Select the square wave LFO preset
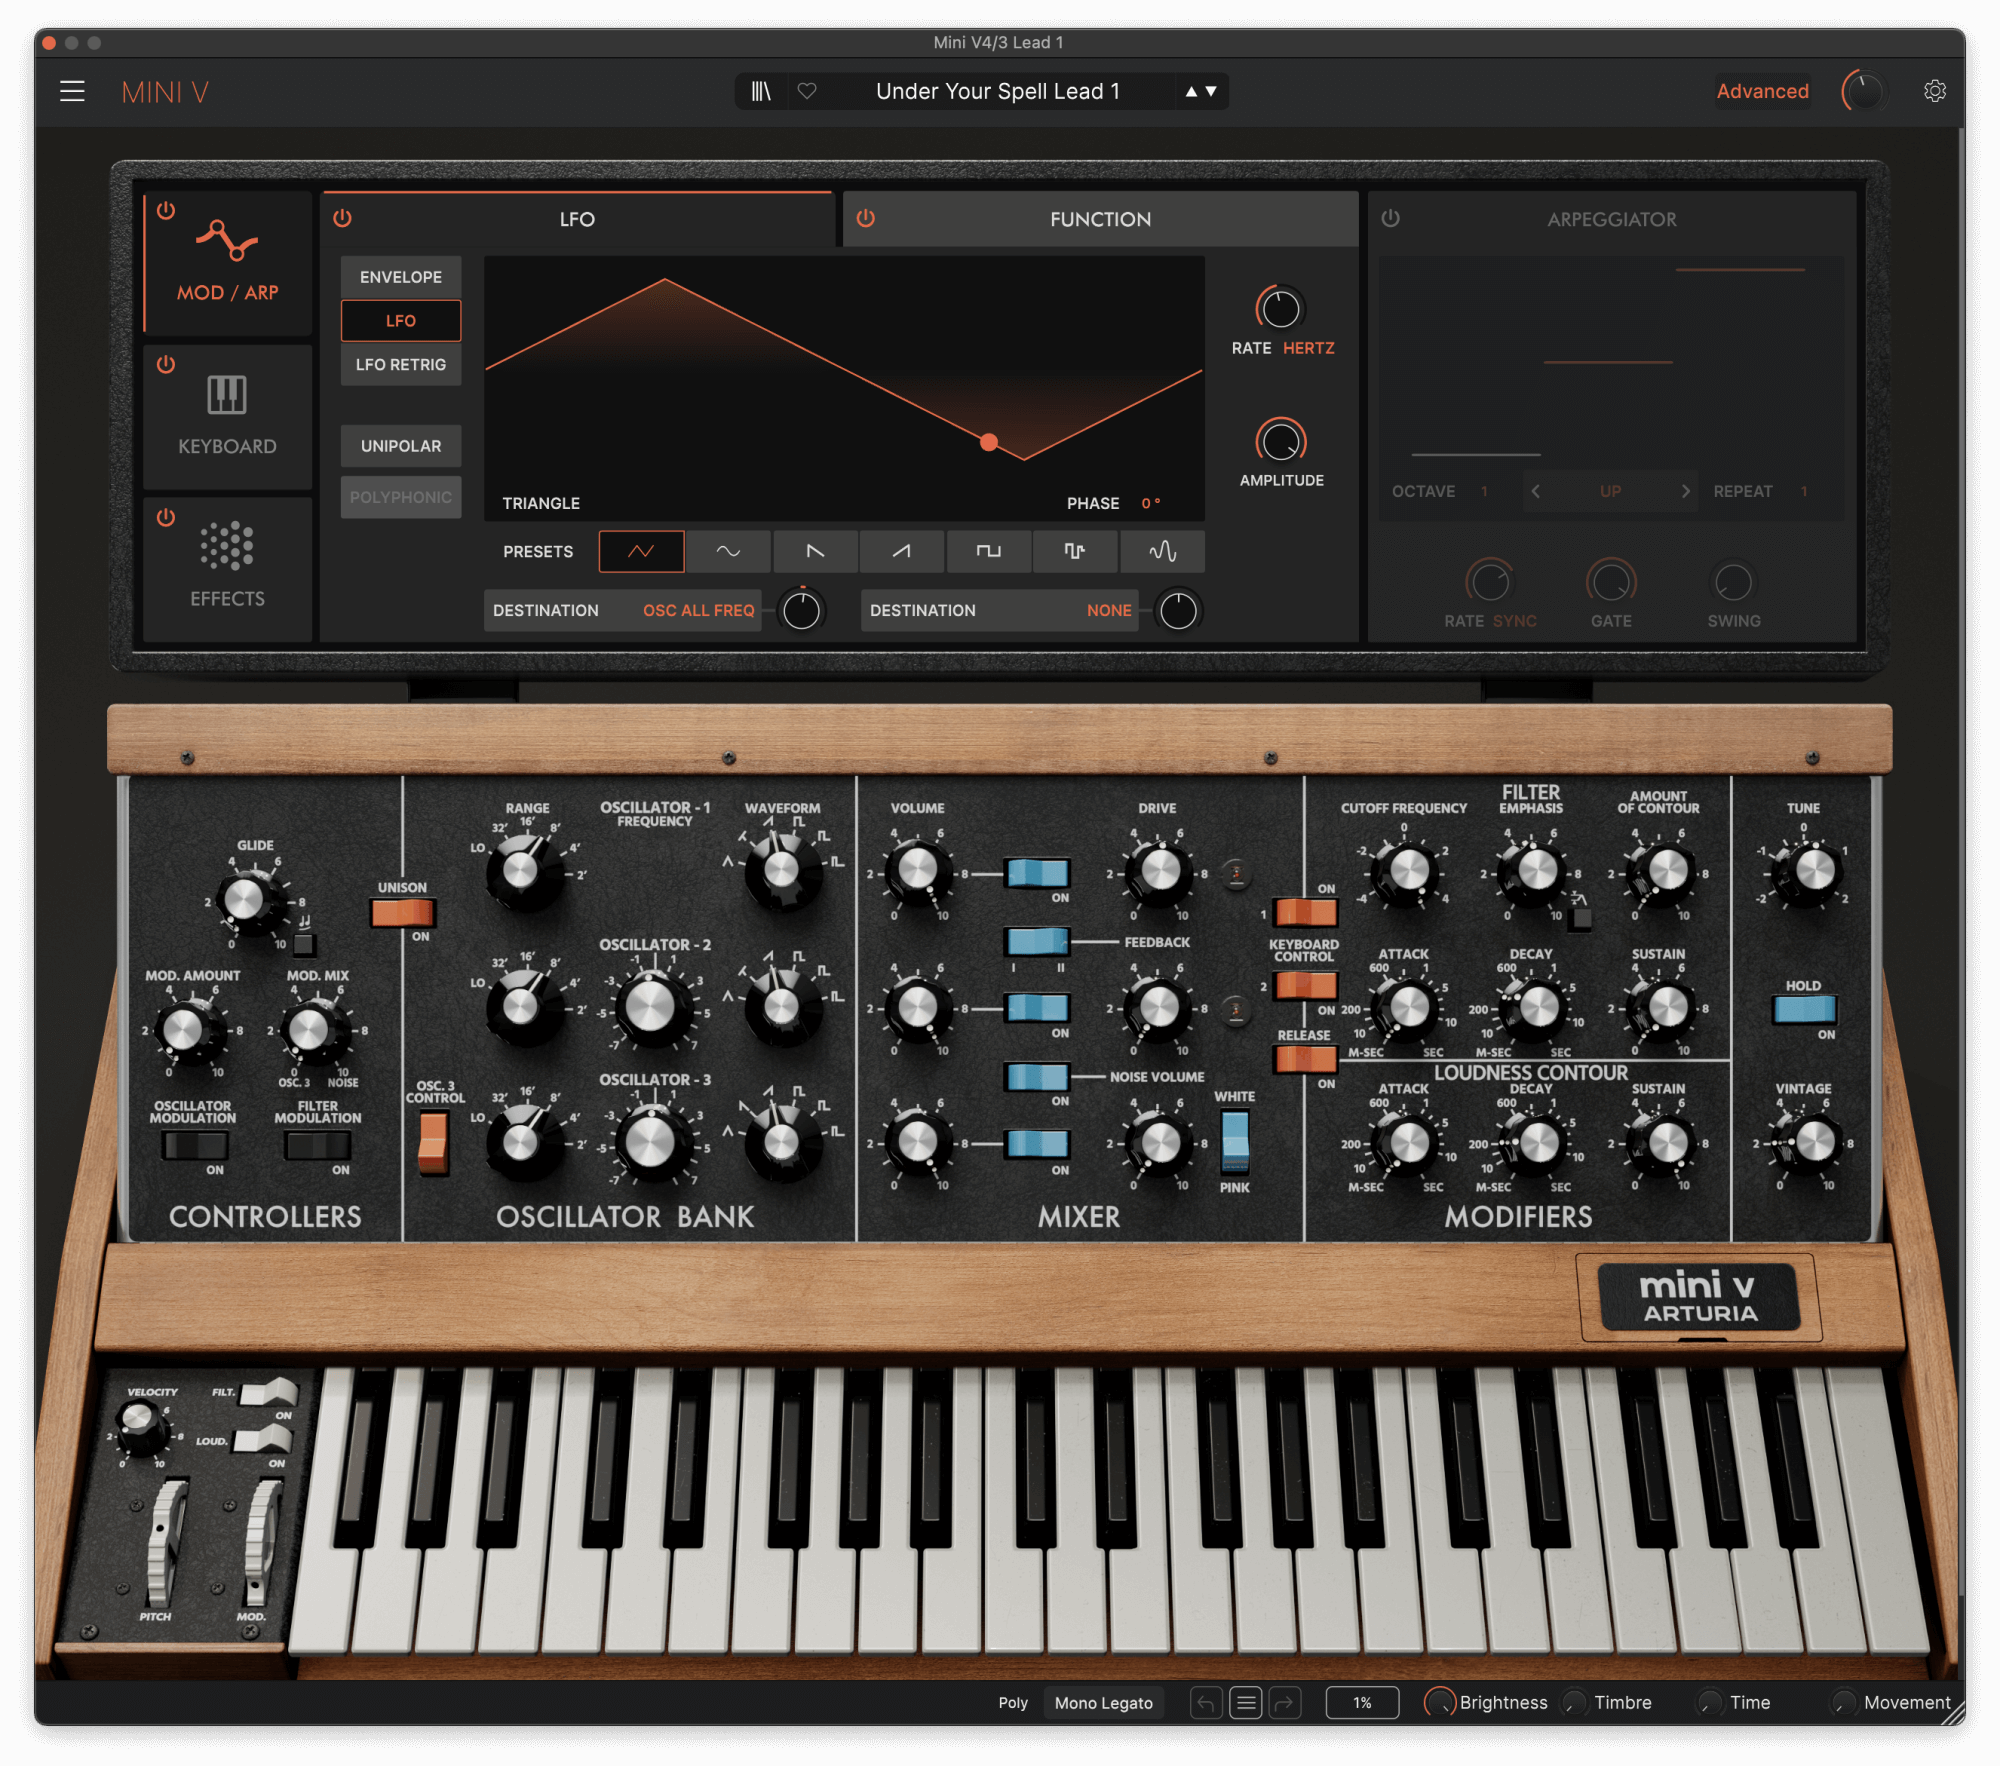This screenshot has height=1766, width=2000. pyautogui.click(x=988, y=551)
